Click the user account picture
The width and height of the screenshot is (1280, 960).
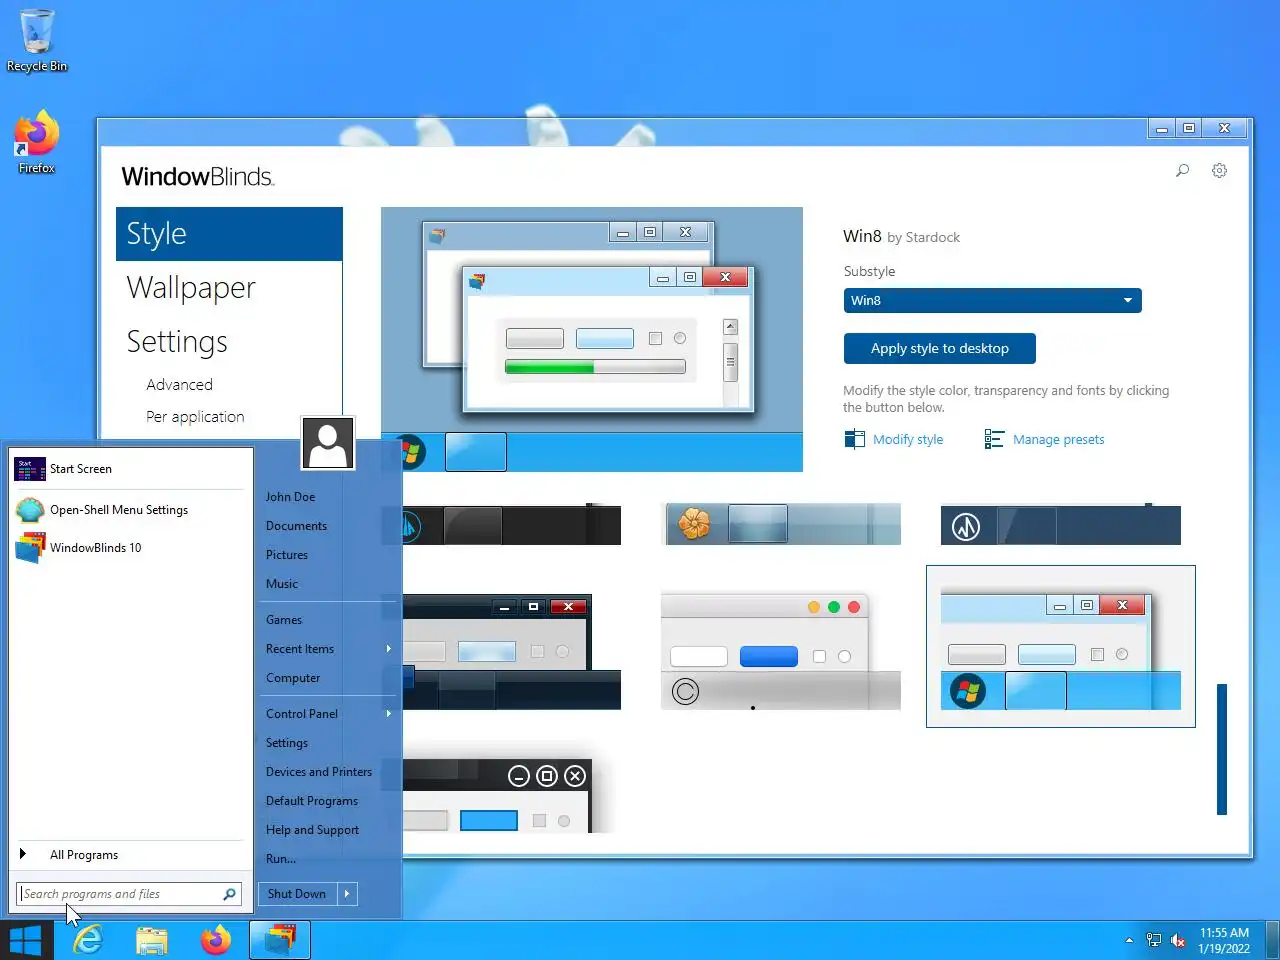tap(328, 443)
